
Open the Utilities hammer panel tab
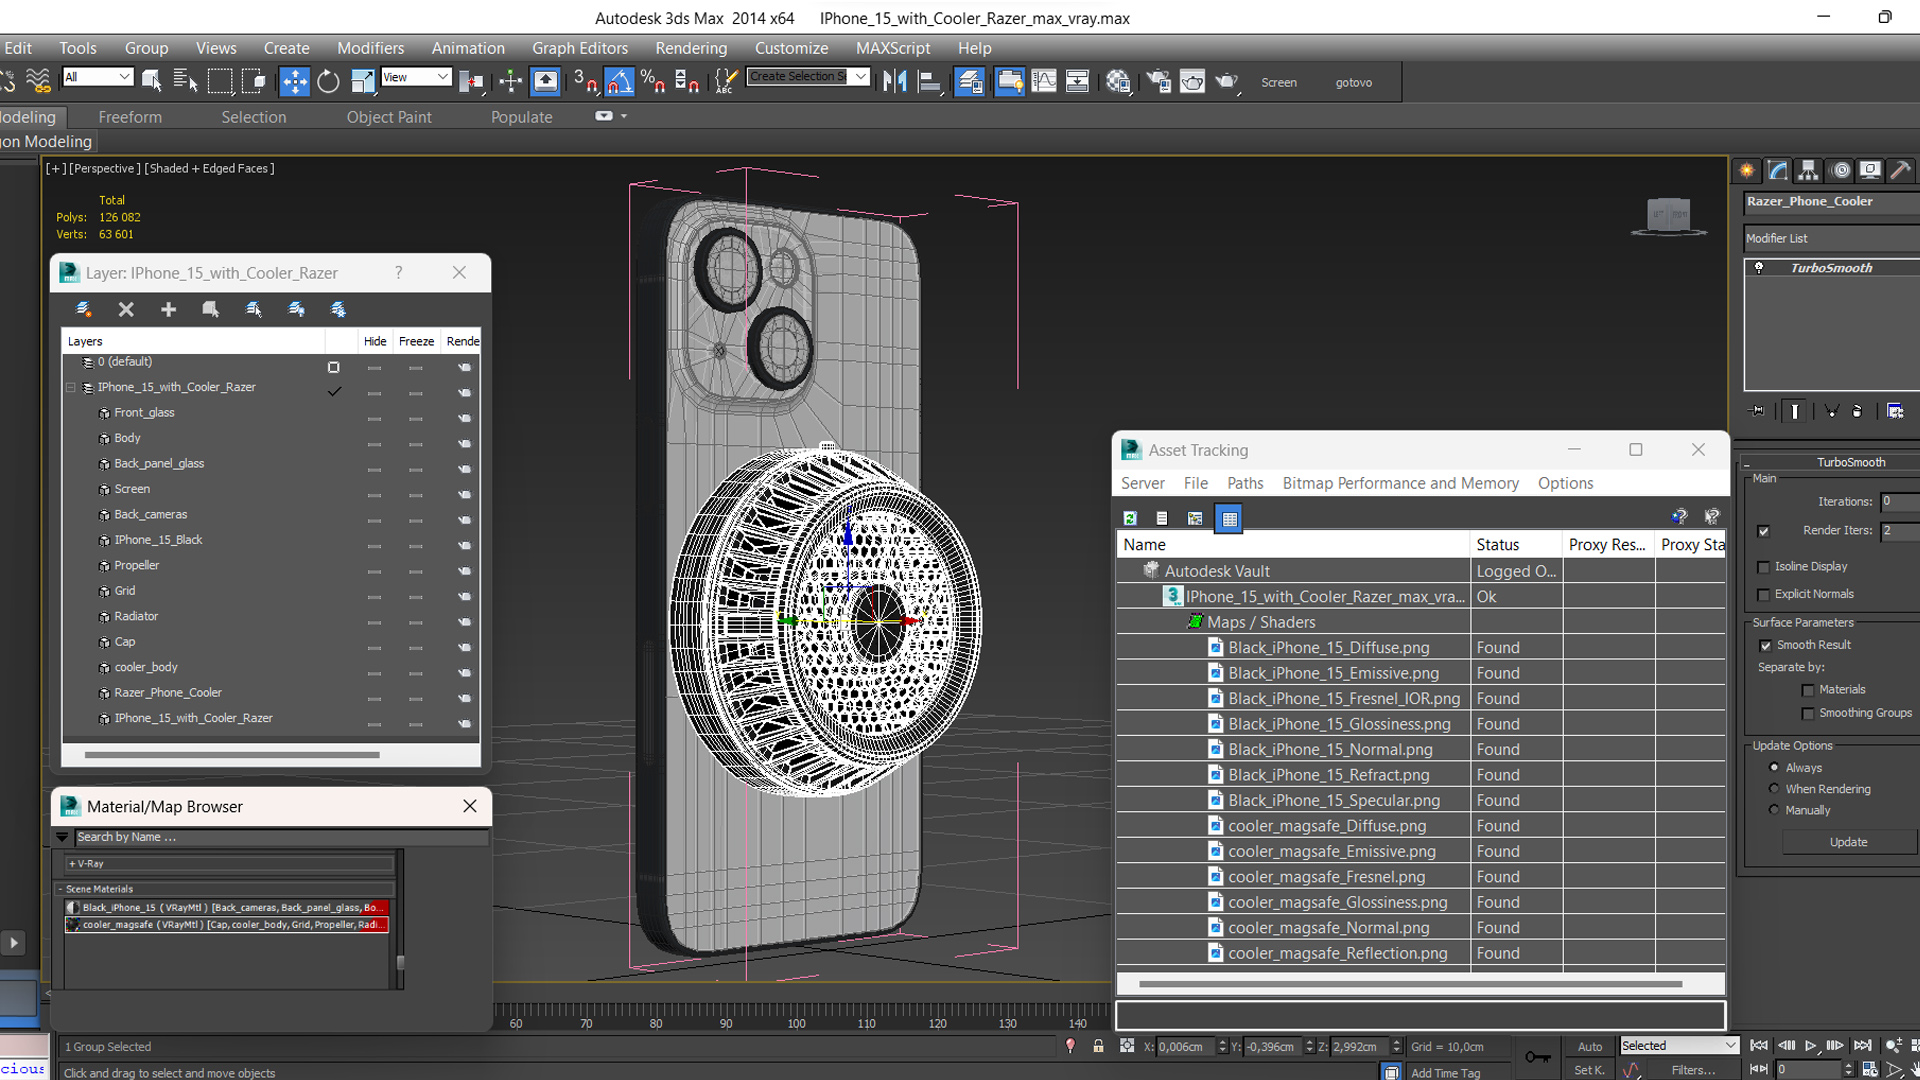point(1901,170)
